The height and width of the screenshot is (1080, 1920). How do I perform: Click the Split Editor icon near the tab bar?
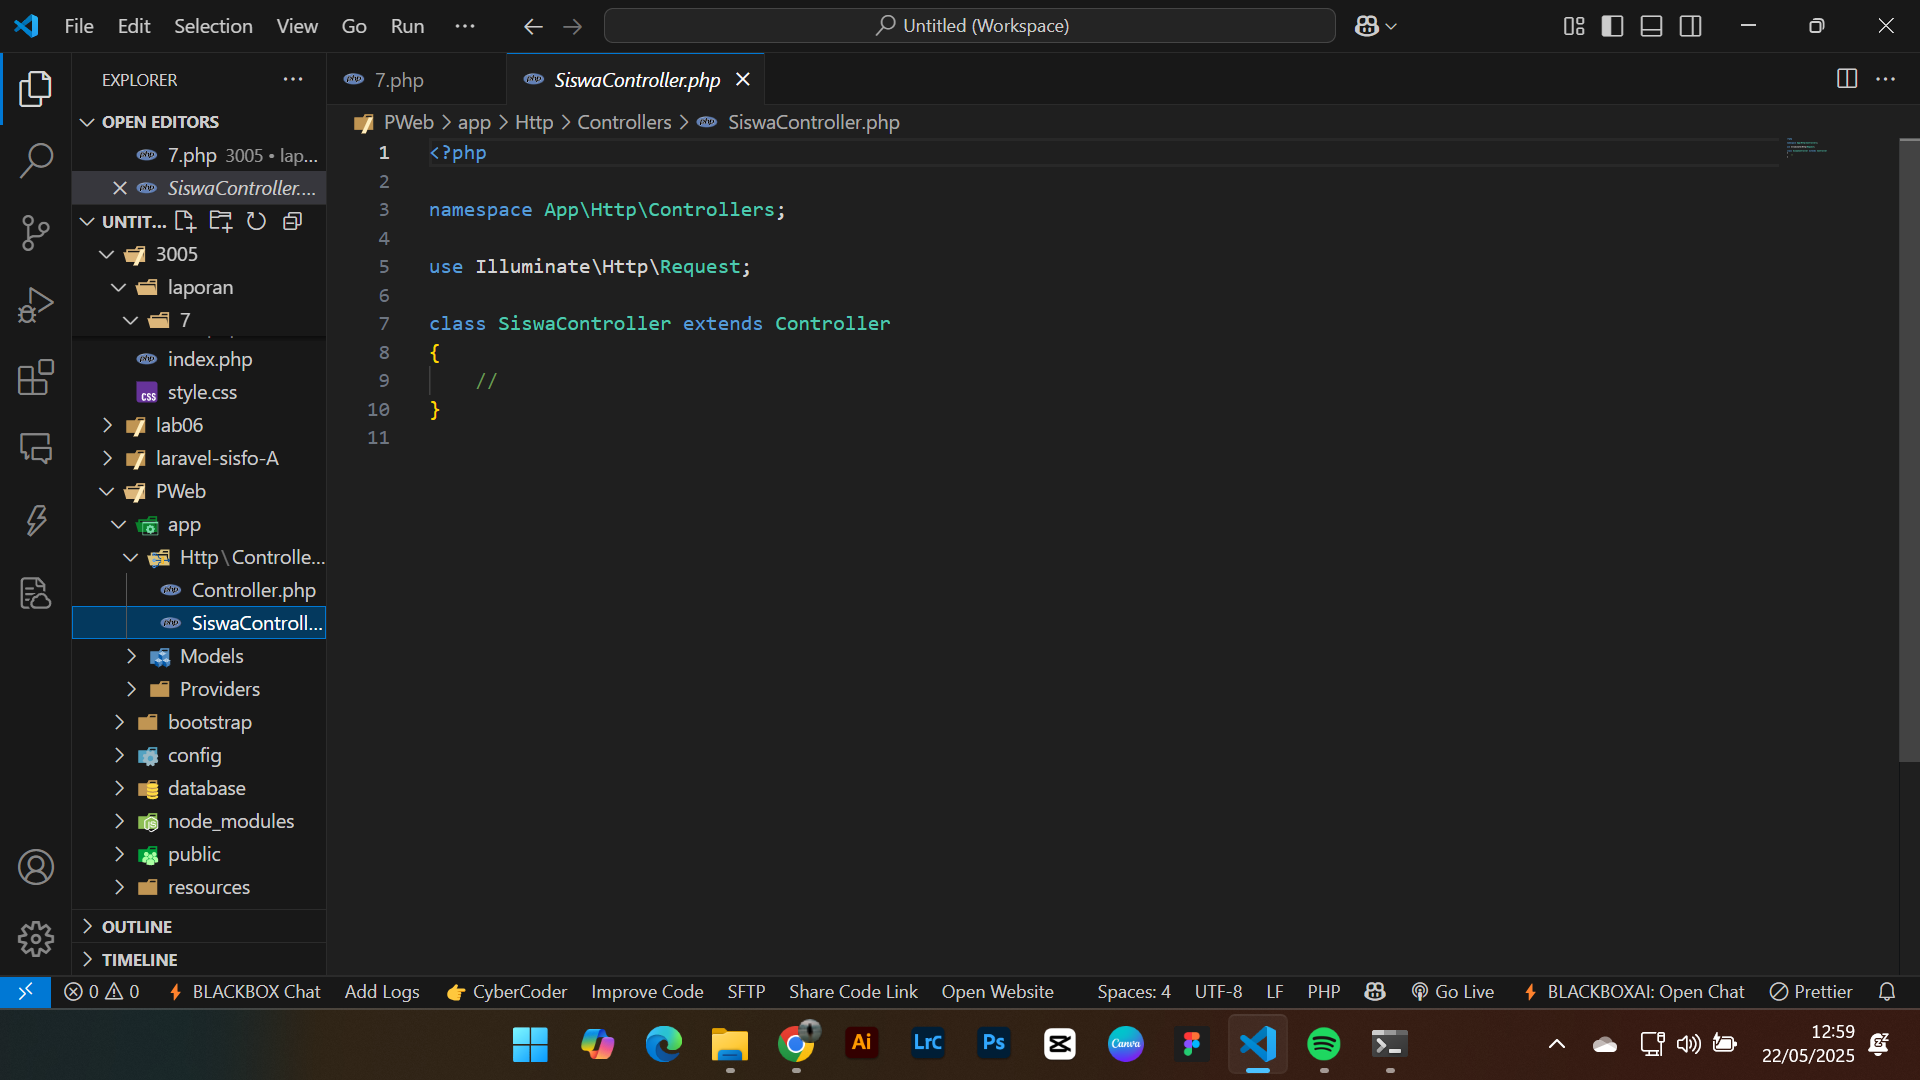point(1846,79)
